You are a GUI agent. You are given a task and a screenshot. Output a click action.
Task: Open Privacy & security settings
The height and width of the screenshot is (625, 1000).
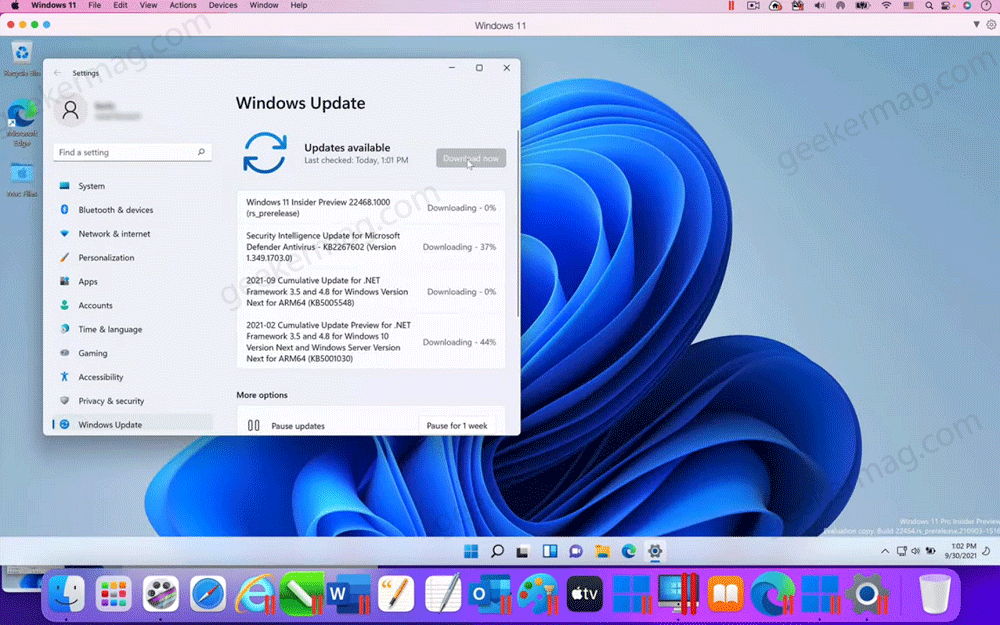tap(133, 401)
